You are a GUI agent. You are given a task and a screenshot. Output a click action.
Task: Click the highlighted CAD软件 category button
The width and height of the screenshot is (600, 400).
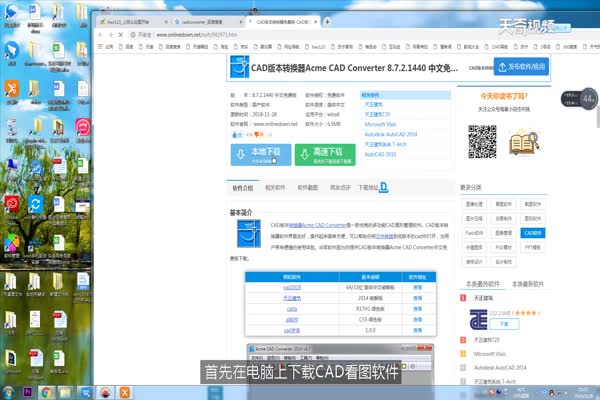[x=533, y=233]
